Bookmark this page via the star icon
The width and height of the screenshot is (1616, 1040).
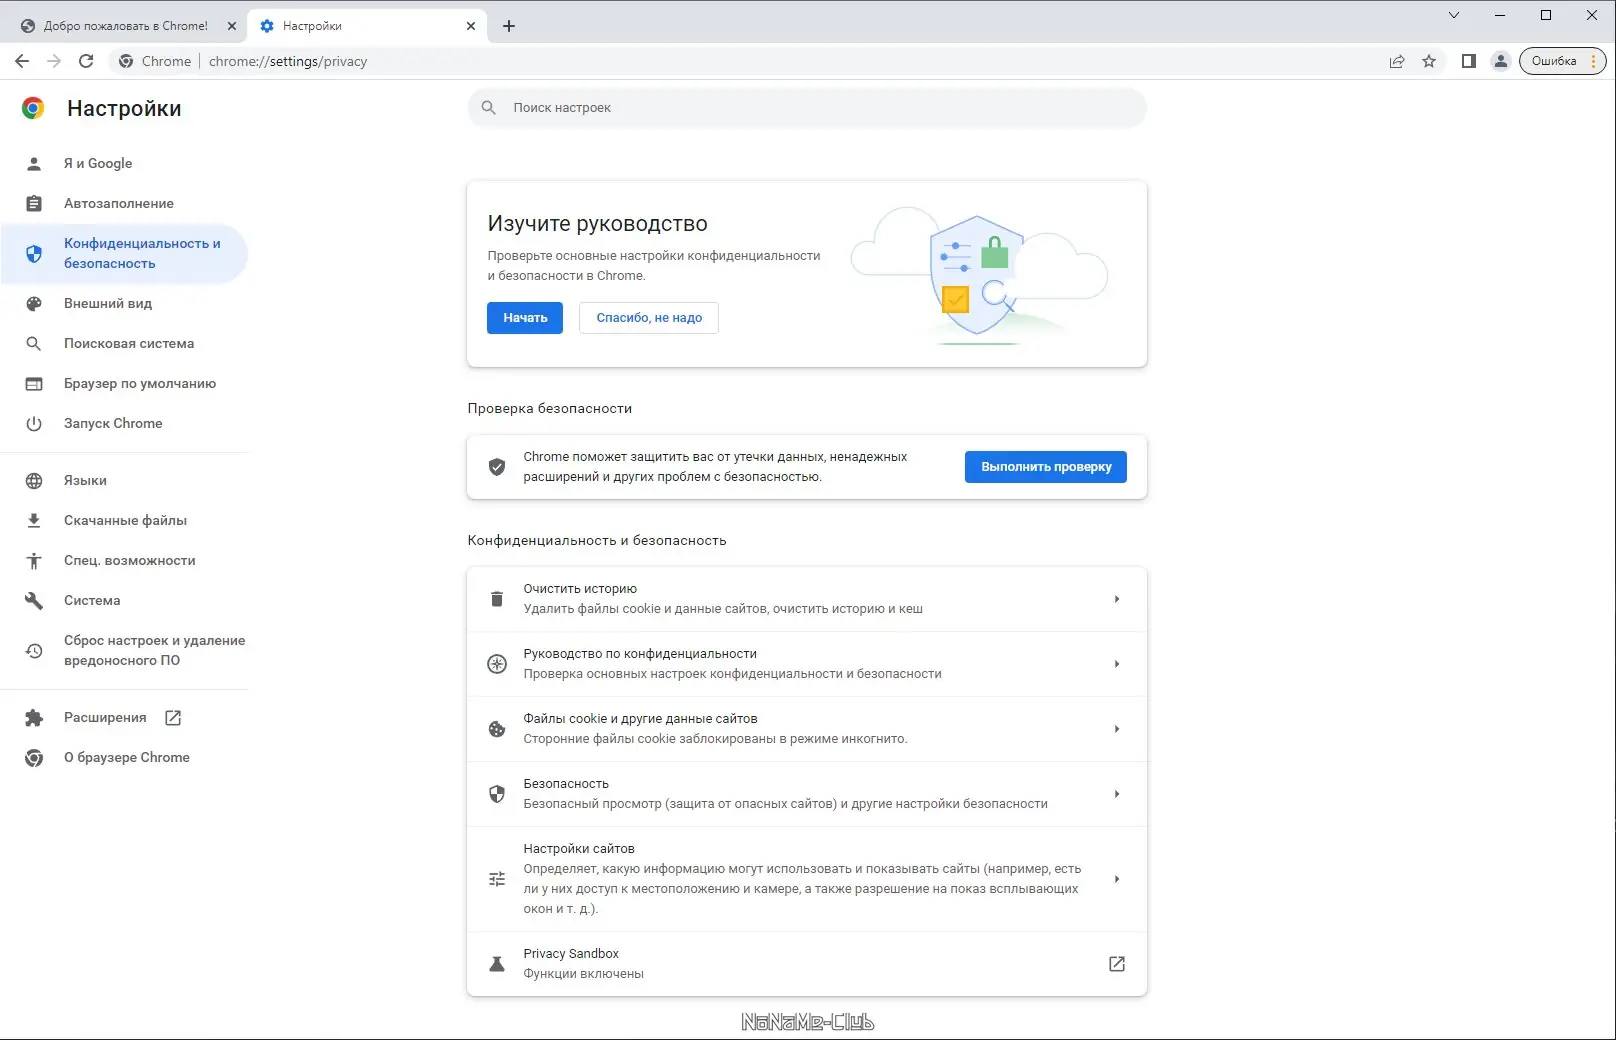[1430, 61]
